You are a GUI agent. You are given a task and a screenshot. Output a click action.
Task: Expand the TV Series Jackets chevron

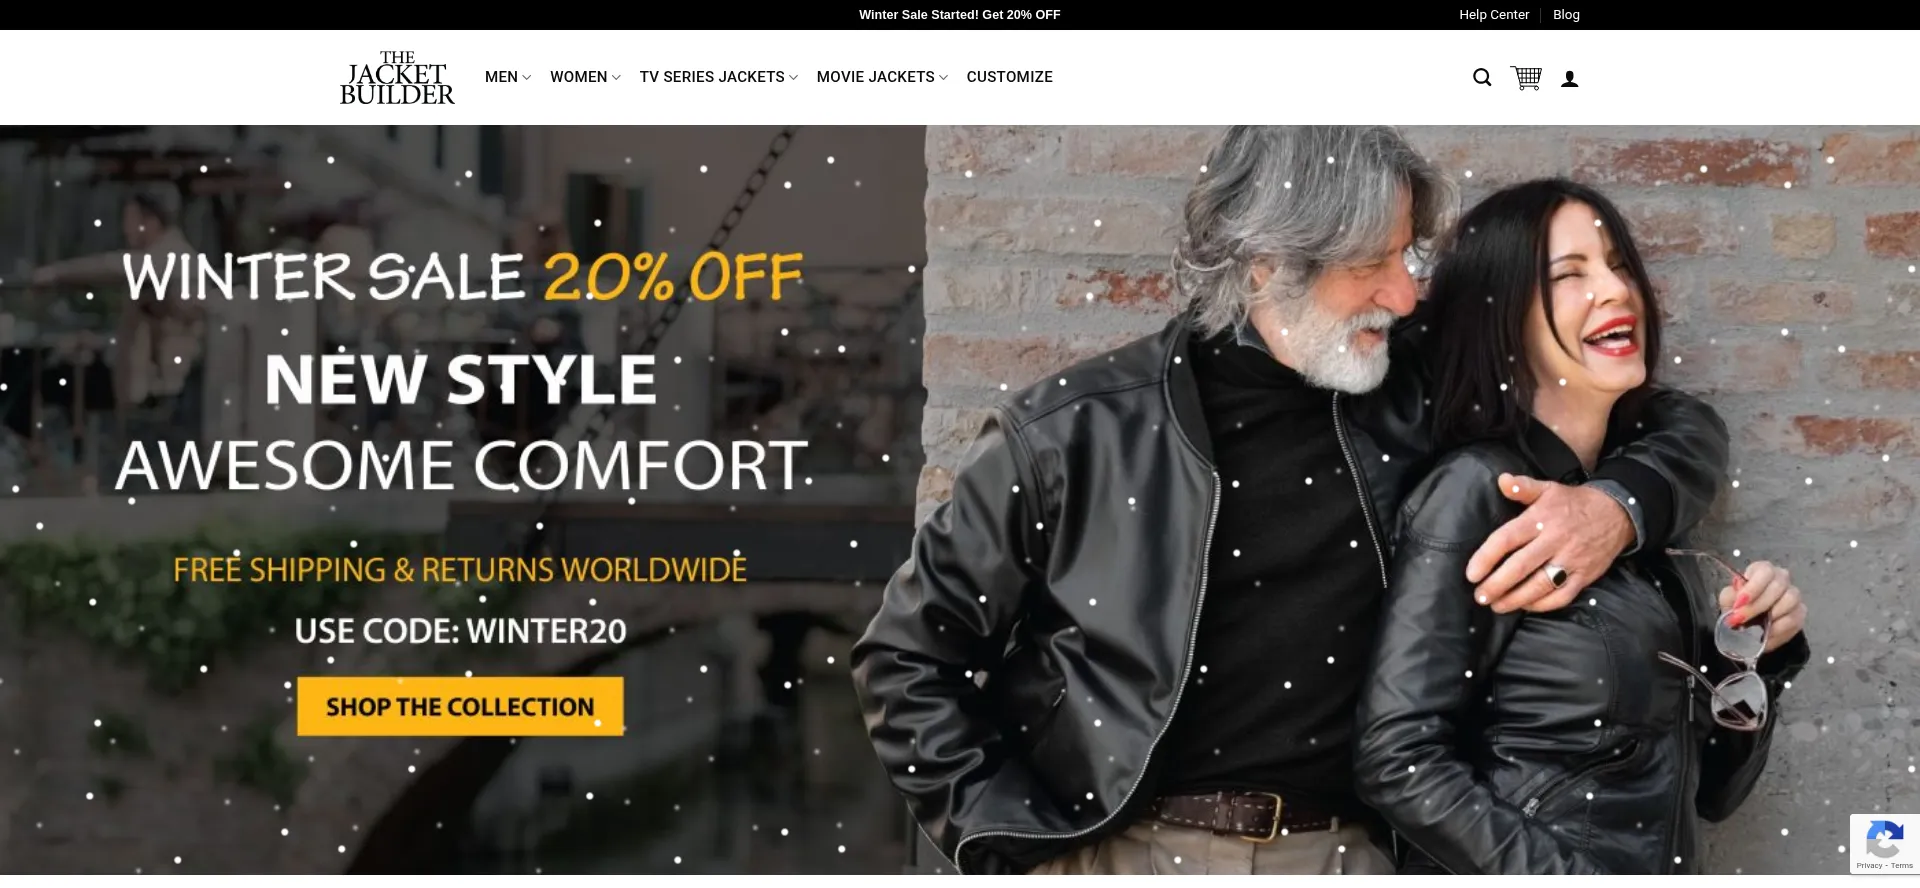coord(793,78)
